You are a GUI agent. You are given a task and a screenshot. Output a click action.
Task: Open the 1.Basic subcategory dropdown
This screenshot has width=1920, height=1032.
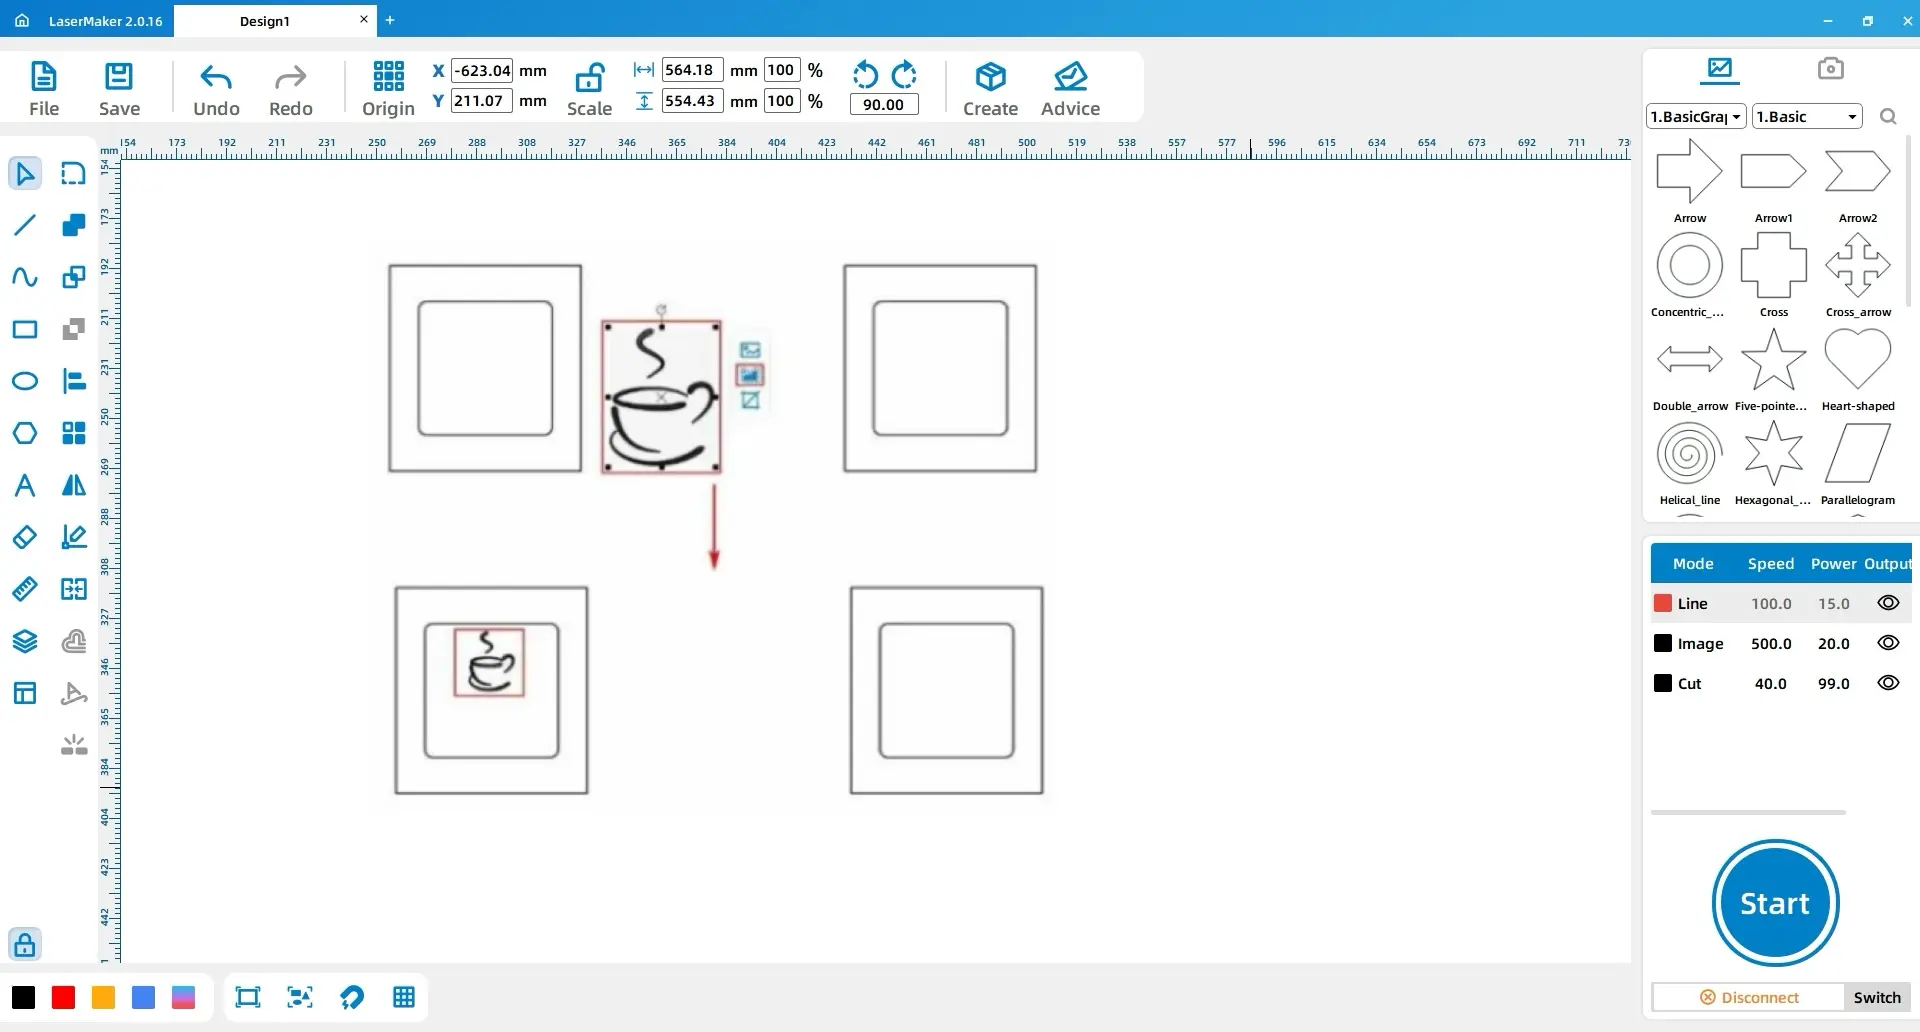coord(1807,117)
